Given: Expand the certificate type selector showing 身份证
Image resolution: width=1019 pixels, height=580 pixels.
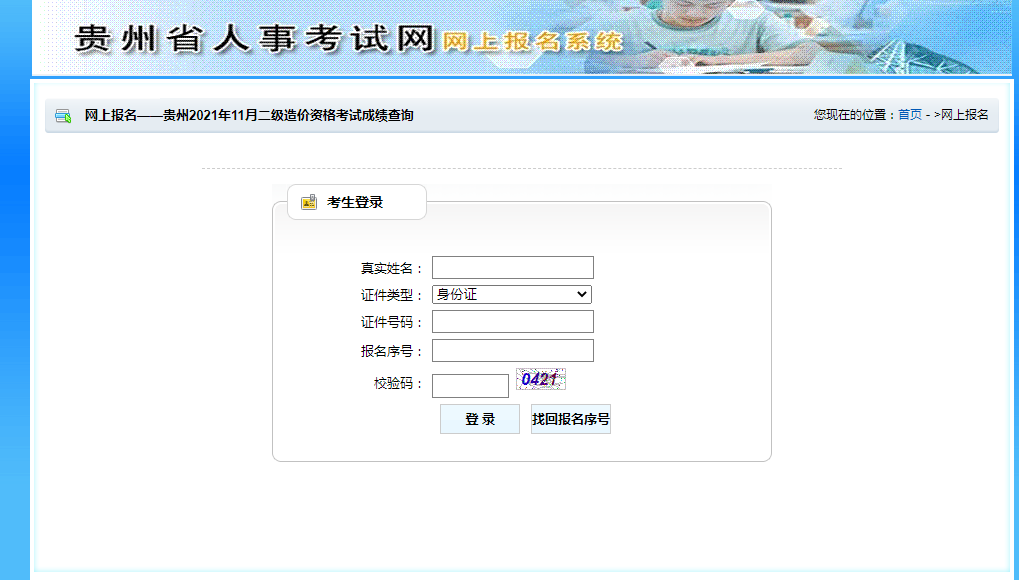Looking at the screenshot, I should click(511, 294).
